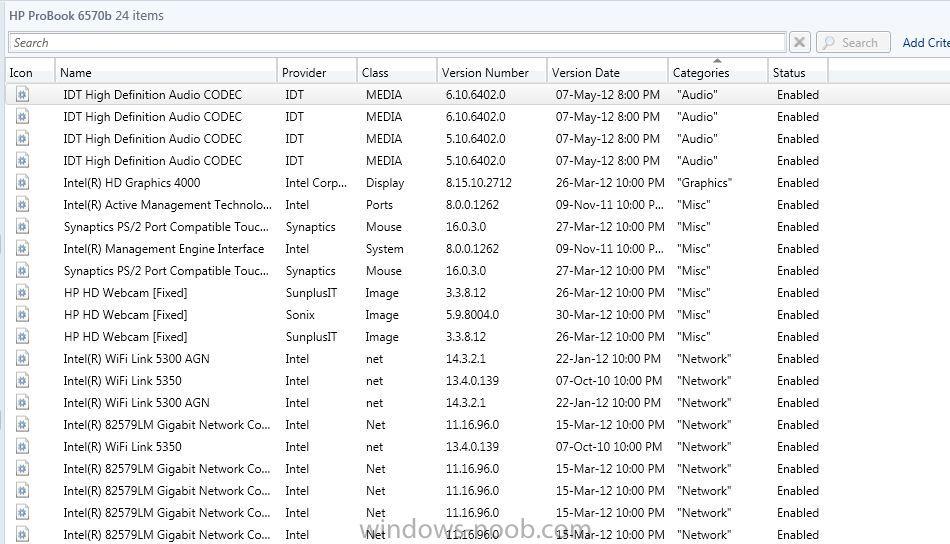This screenshot has height=544, width=950.
Task: Select the icon of the Sonix HP HD Webcam driver
Action: [22, 314]
